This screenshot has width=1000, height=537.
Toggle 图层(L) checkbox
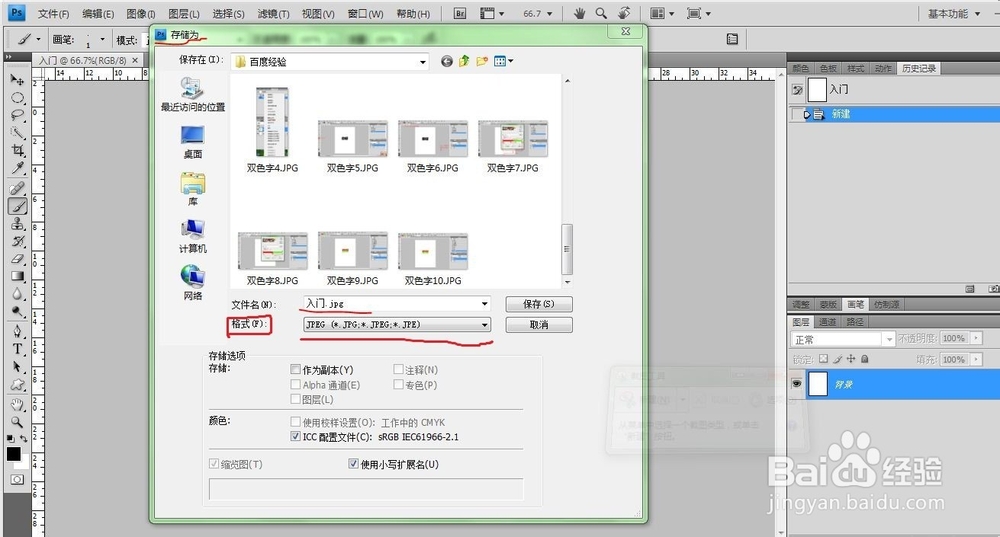[x=295, y=399]
